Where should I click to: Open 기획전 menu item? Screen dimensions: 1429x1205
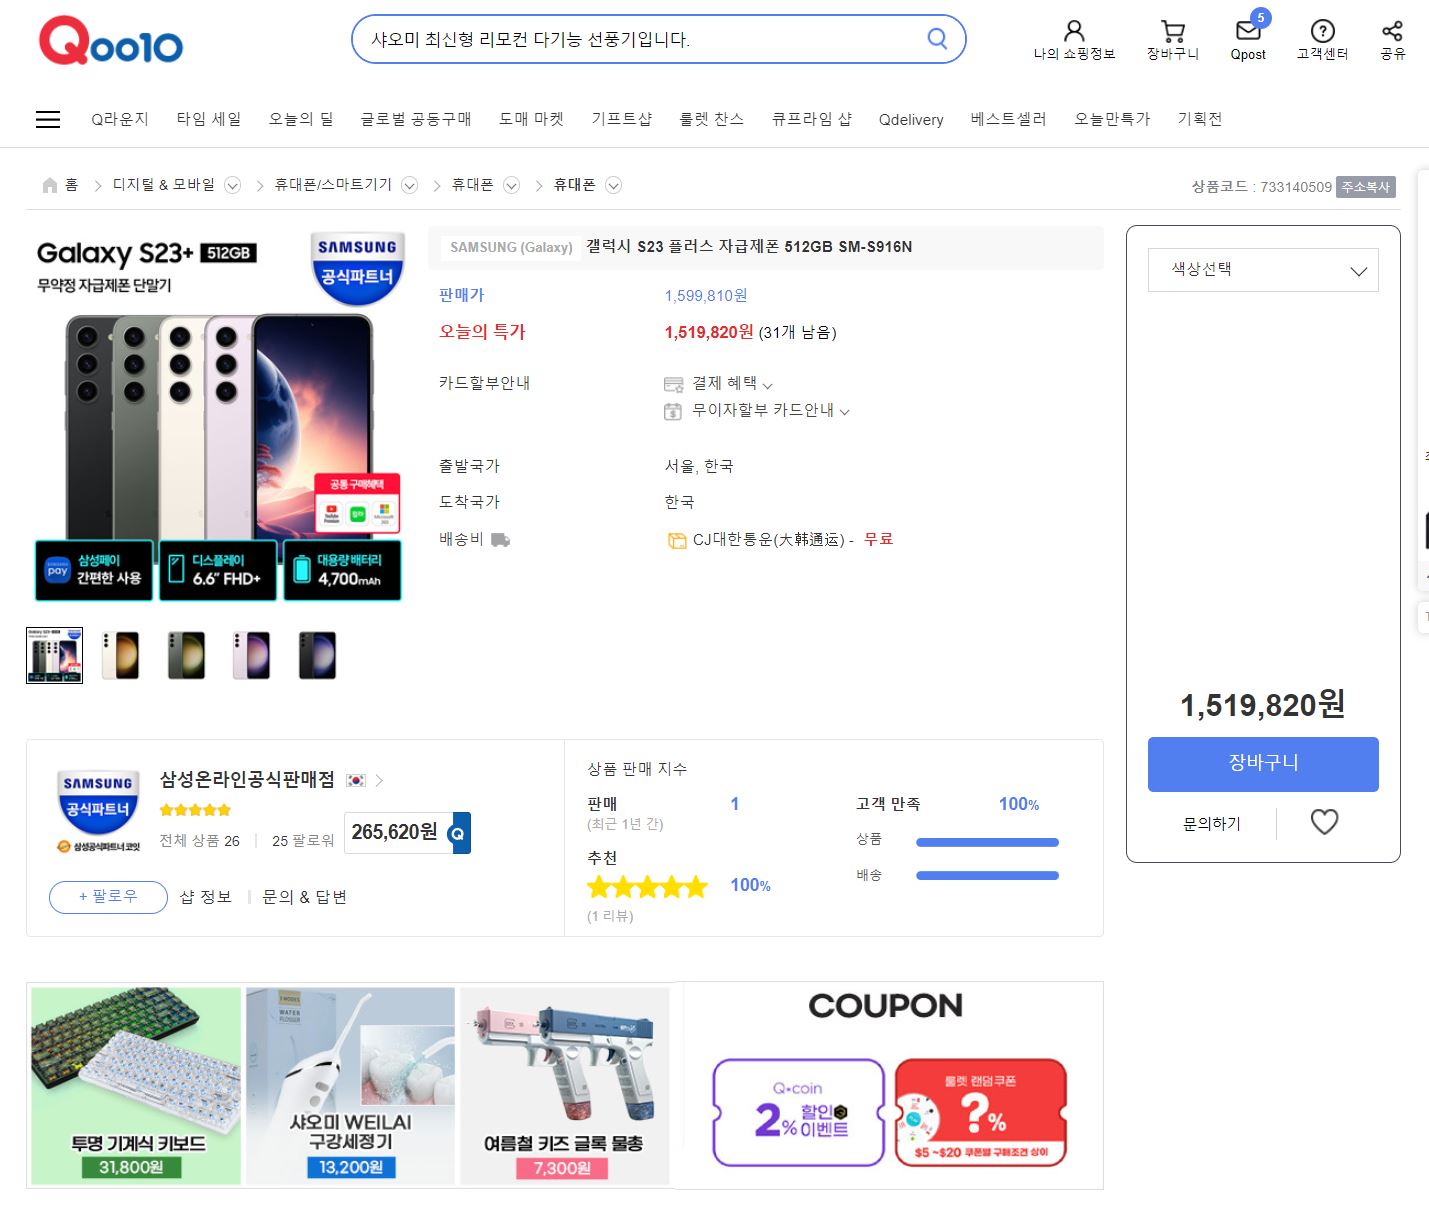[x=1200, y=119]
